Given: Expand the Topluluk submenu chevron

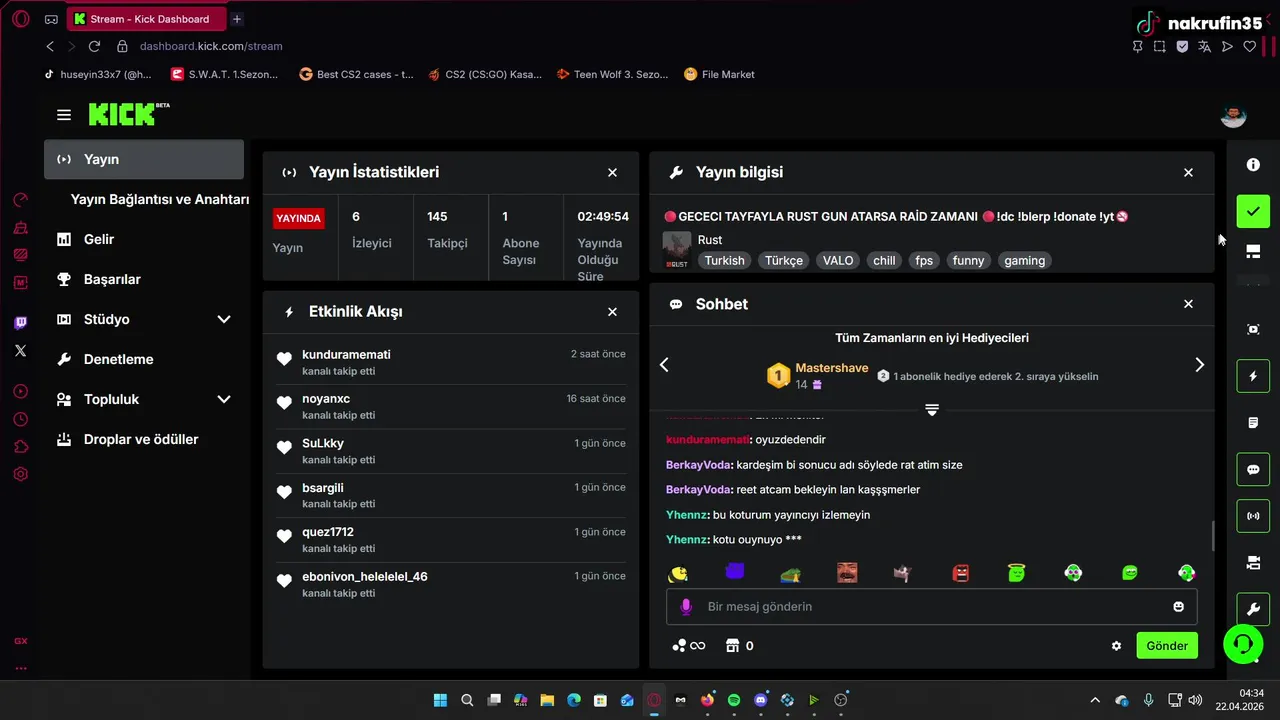Looking at the screenshot, I should (x=224, y=399).
